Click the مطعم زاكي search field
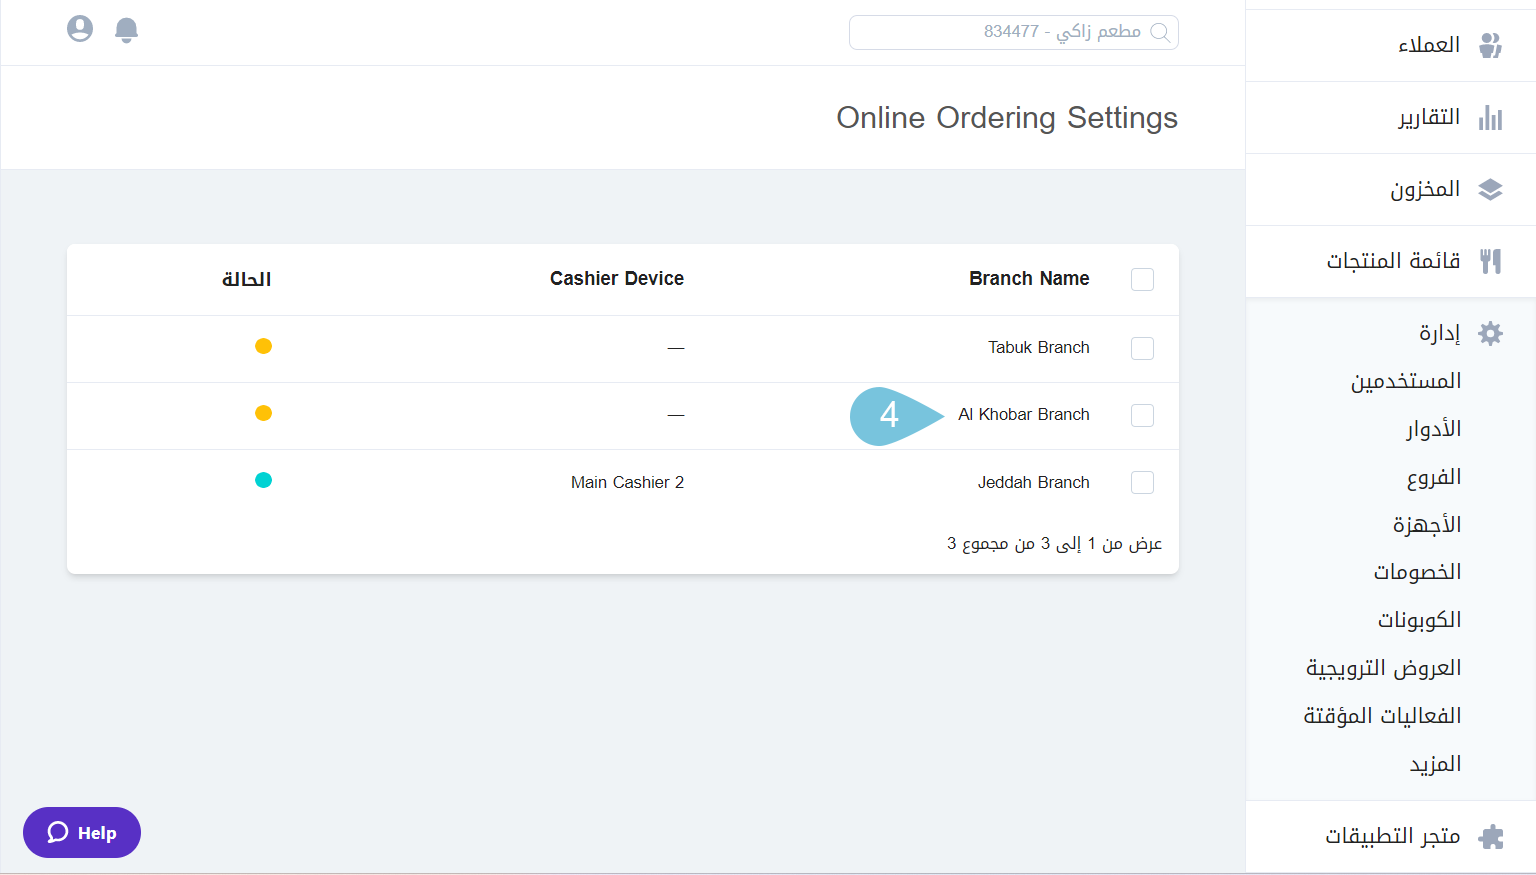Viewport: 1536px width, 875px height. [x=1013, y=32]
